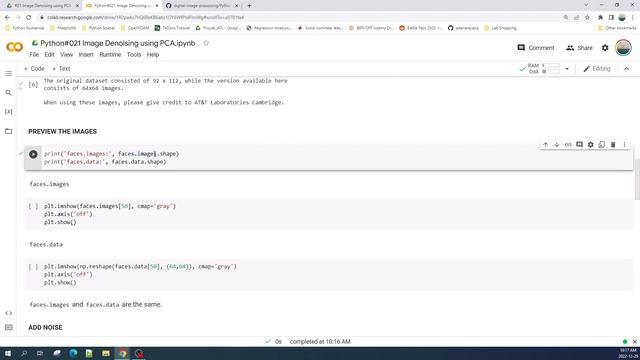640x360 pixels.
Task: Rename notebook title field
Action: click(x=118, y=43)
